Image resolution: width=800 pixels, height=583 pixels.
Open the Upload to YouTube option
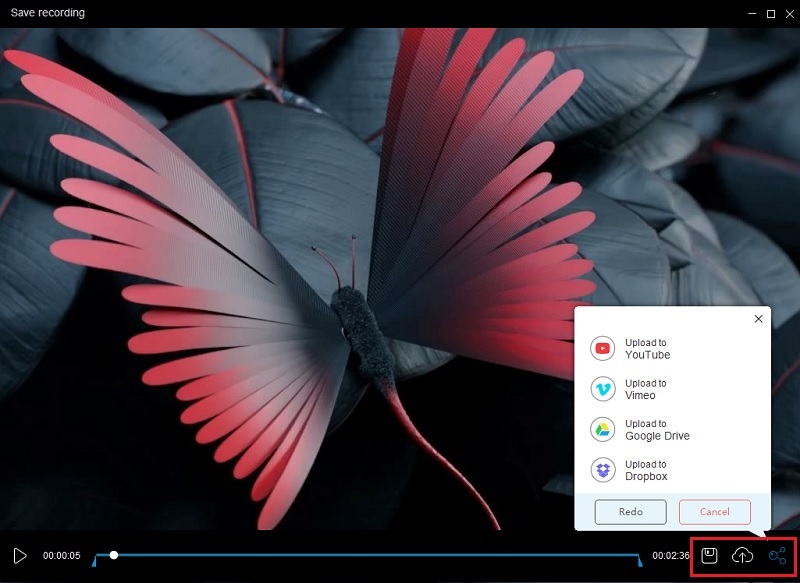[x=648, y=347]
